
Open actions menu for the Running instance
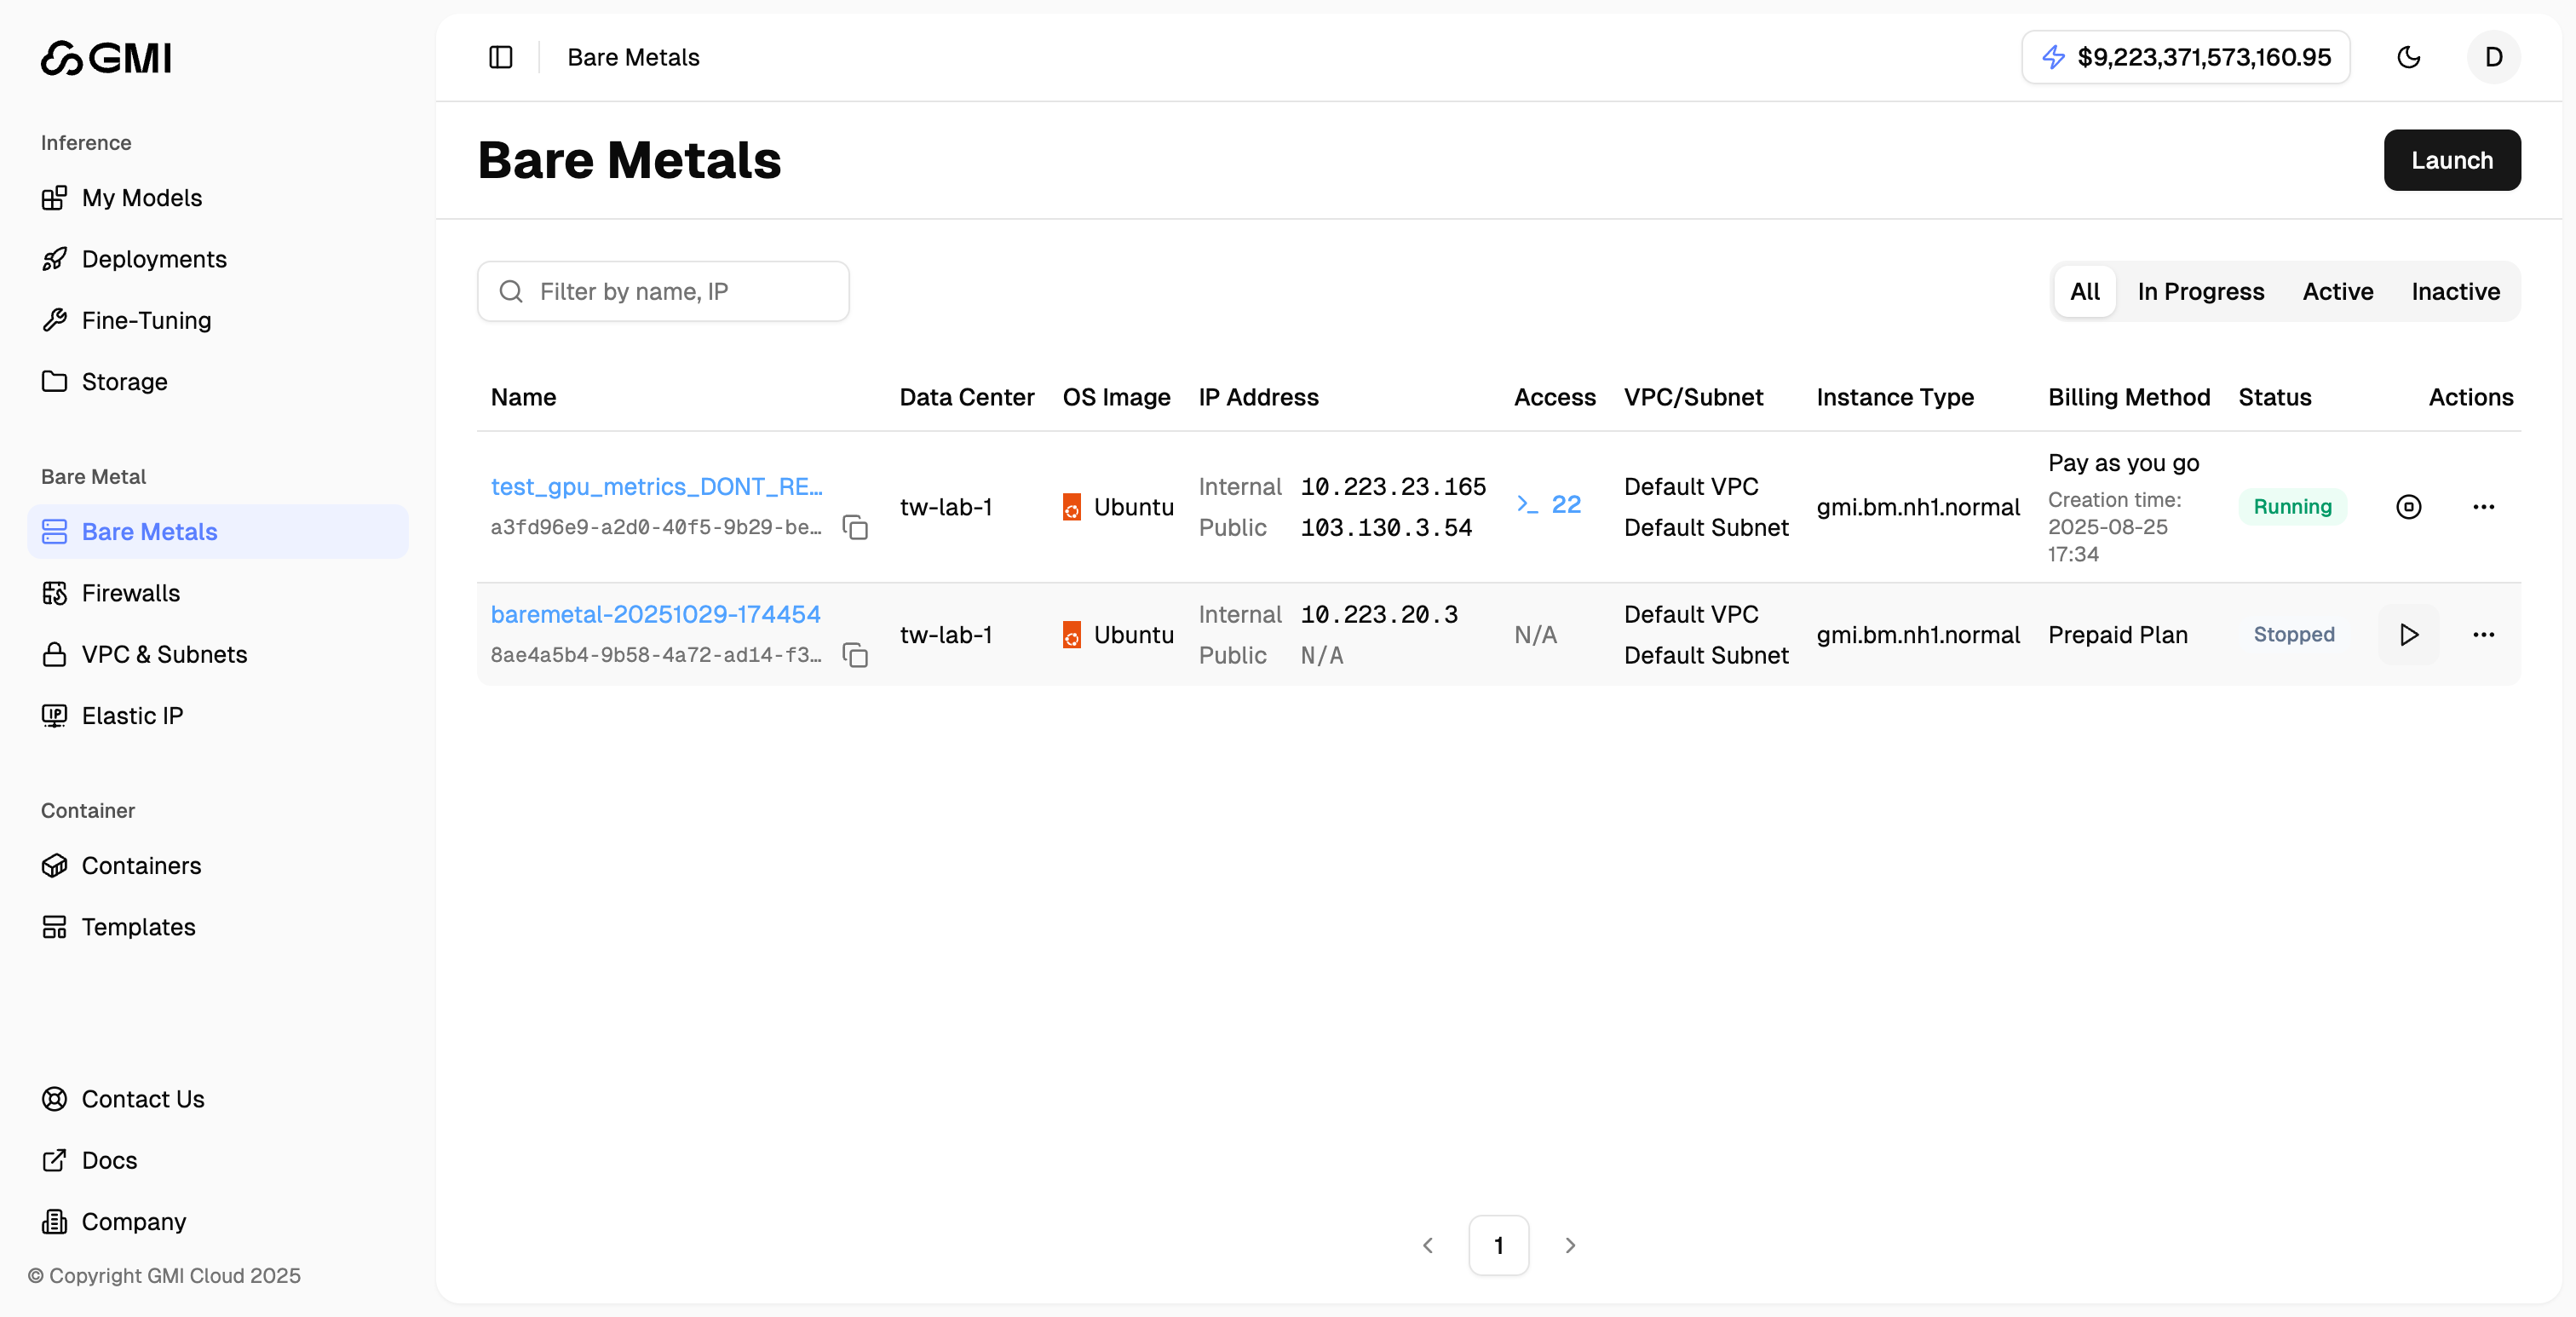point(2484,507)
